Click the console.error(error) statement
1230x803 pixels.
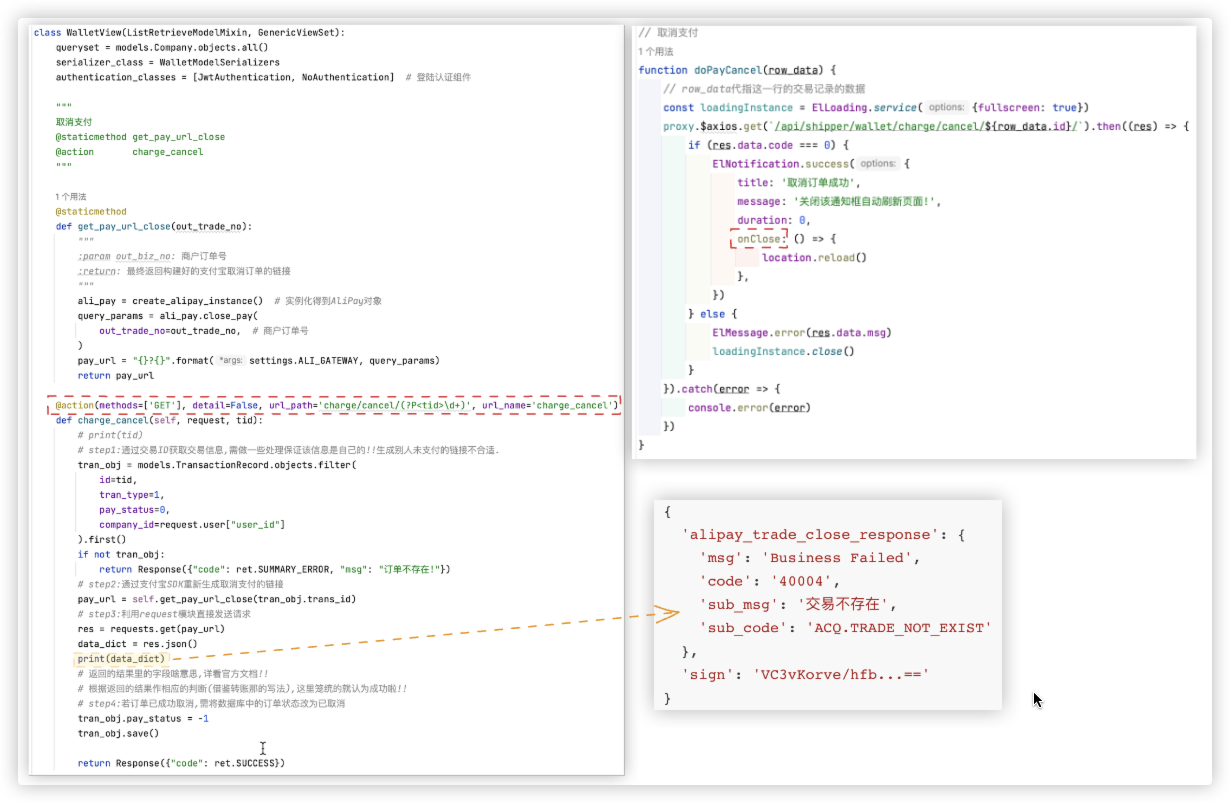click(748, 407)
